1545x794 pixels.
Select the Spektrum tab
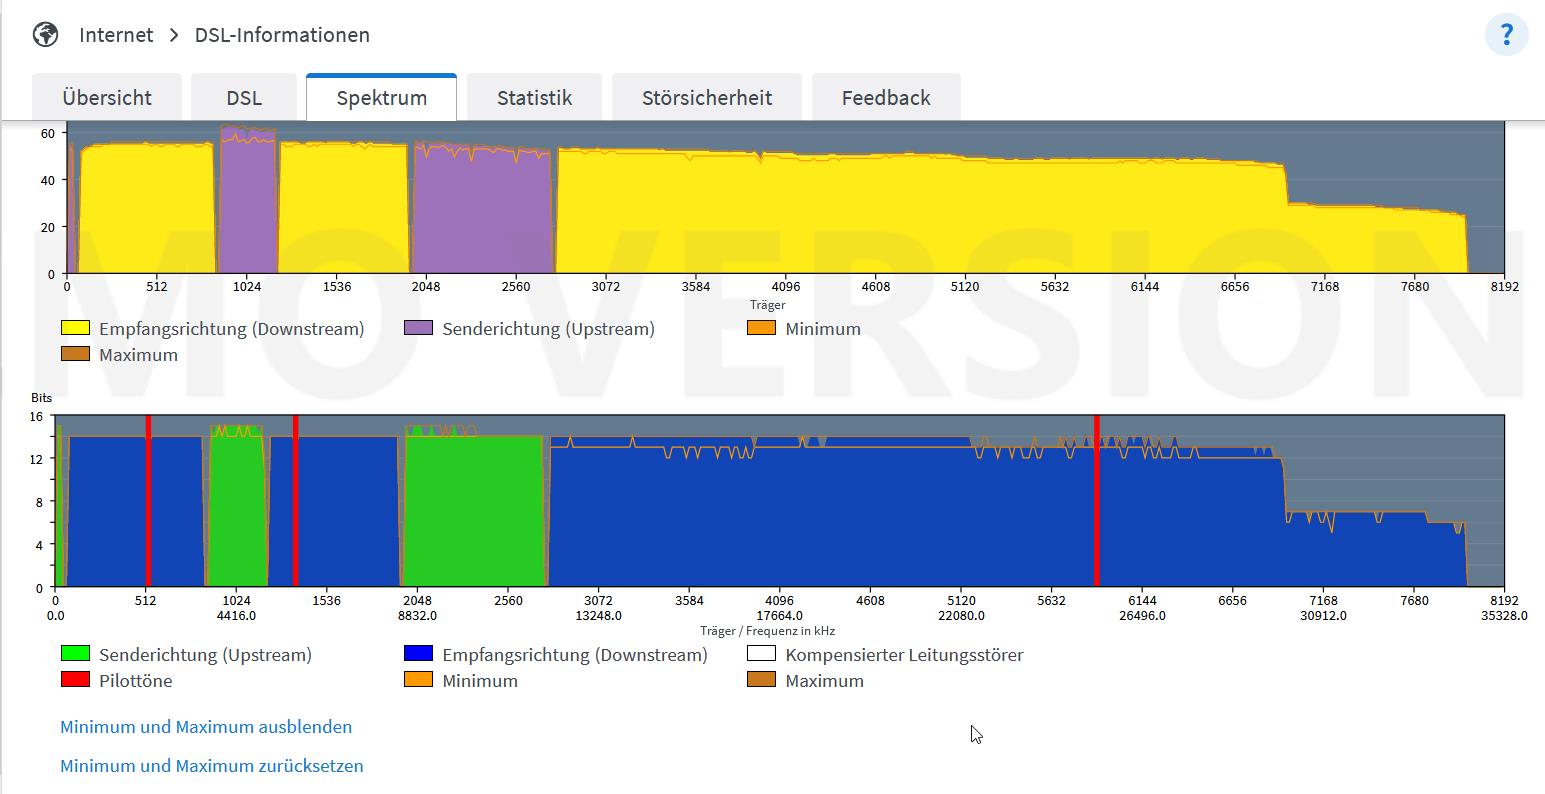pyautogui.click(x=382, y=98)
